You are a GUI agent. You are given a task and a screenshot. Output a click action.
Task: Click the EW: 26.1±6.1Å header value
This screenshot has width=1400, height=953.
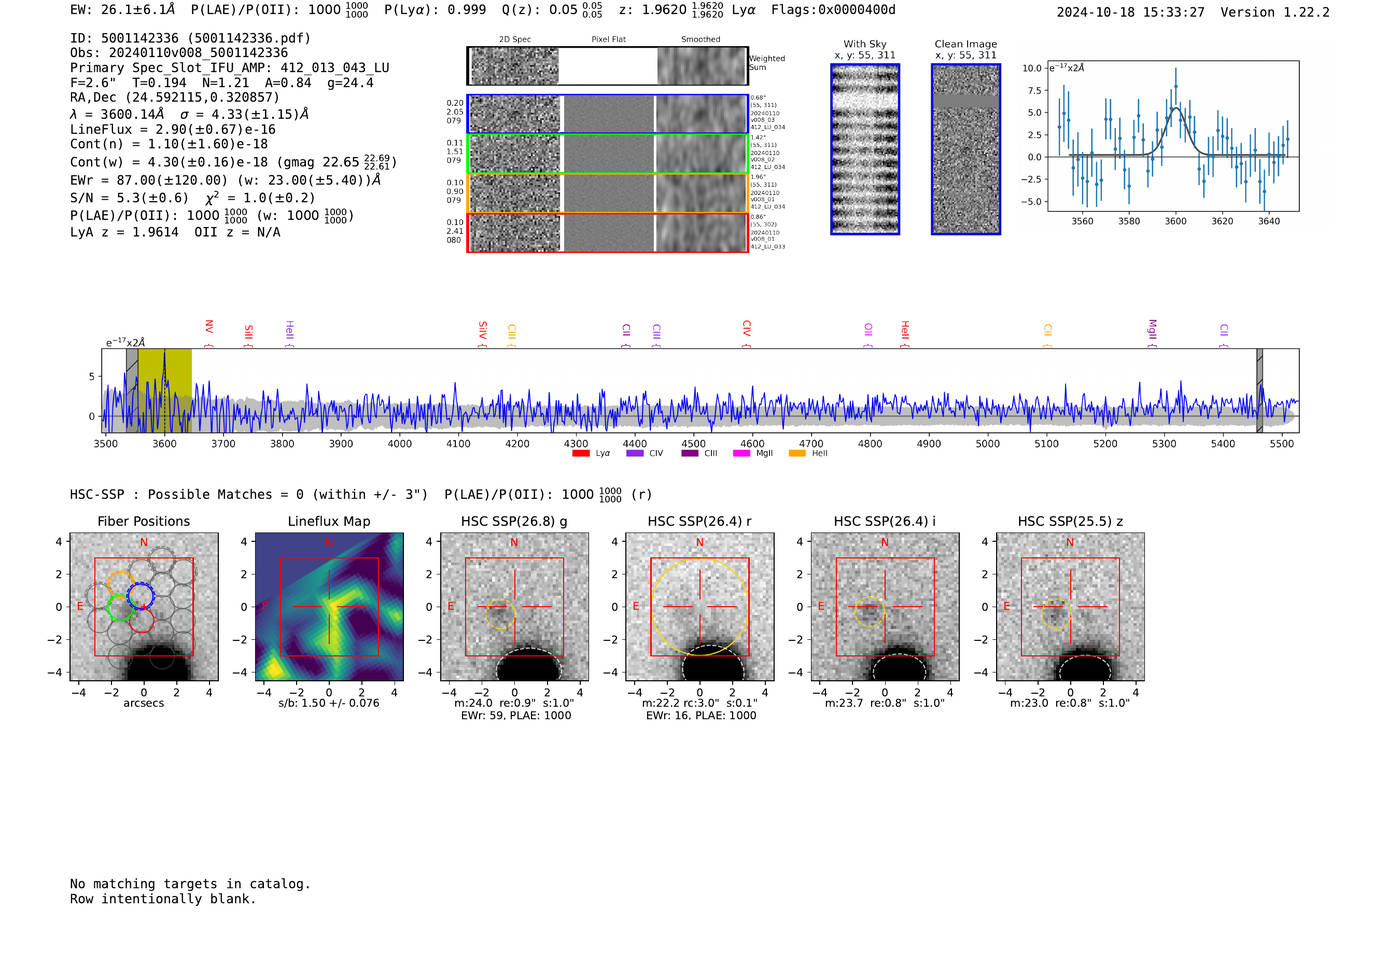(123, 10)
